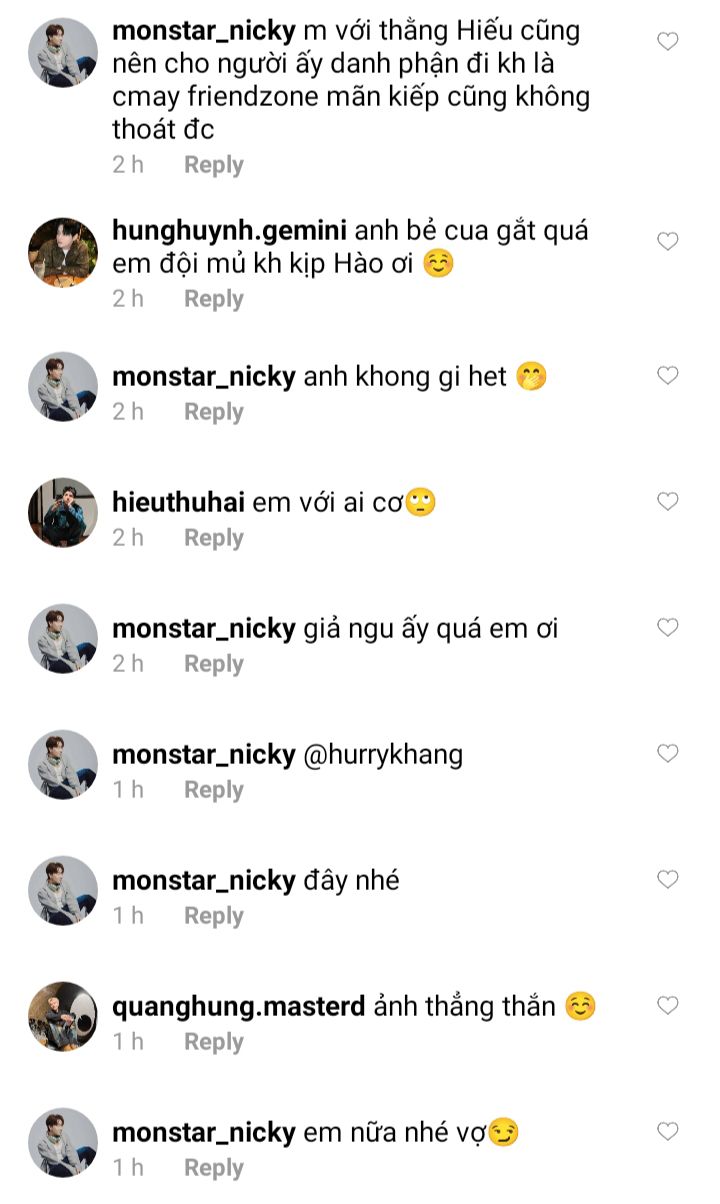
Task: Like the 'anh khong gi het' comment
Action: 667,375
